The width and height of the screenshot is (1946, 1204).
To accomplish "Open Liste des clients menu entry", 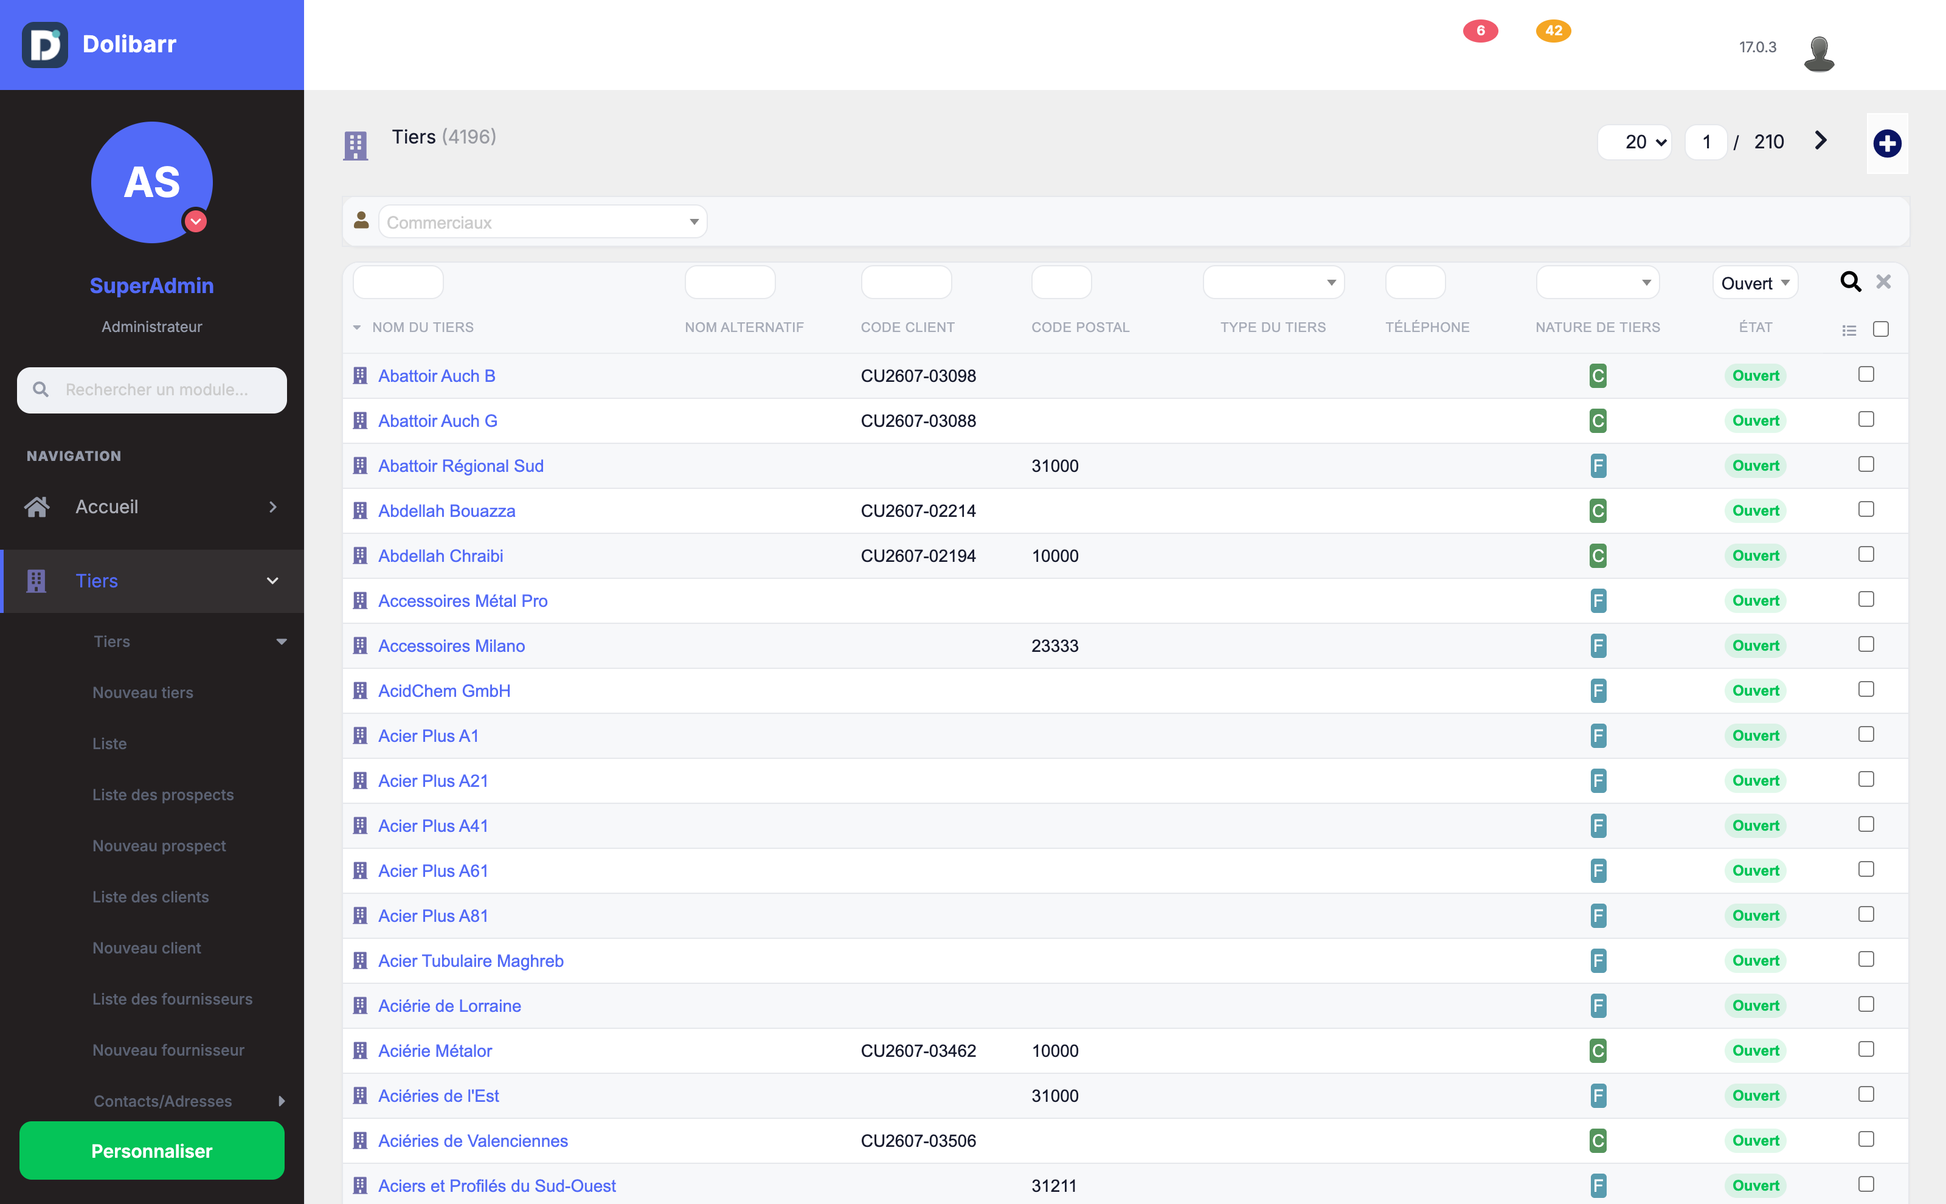I will 151,896.
